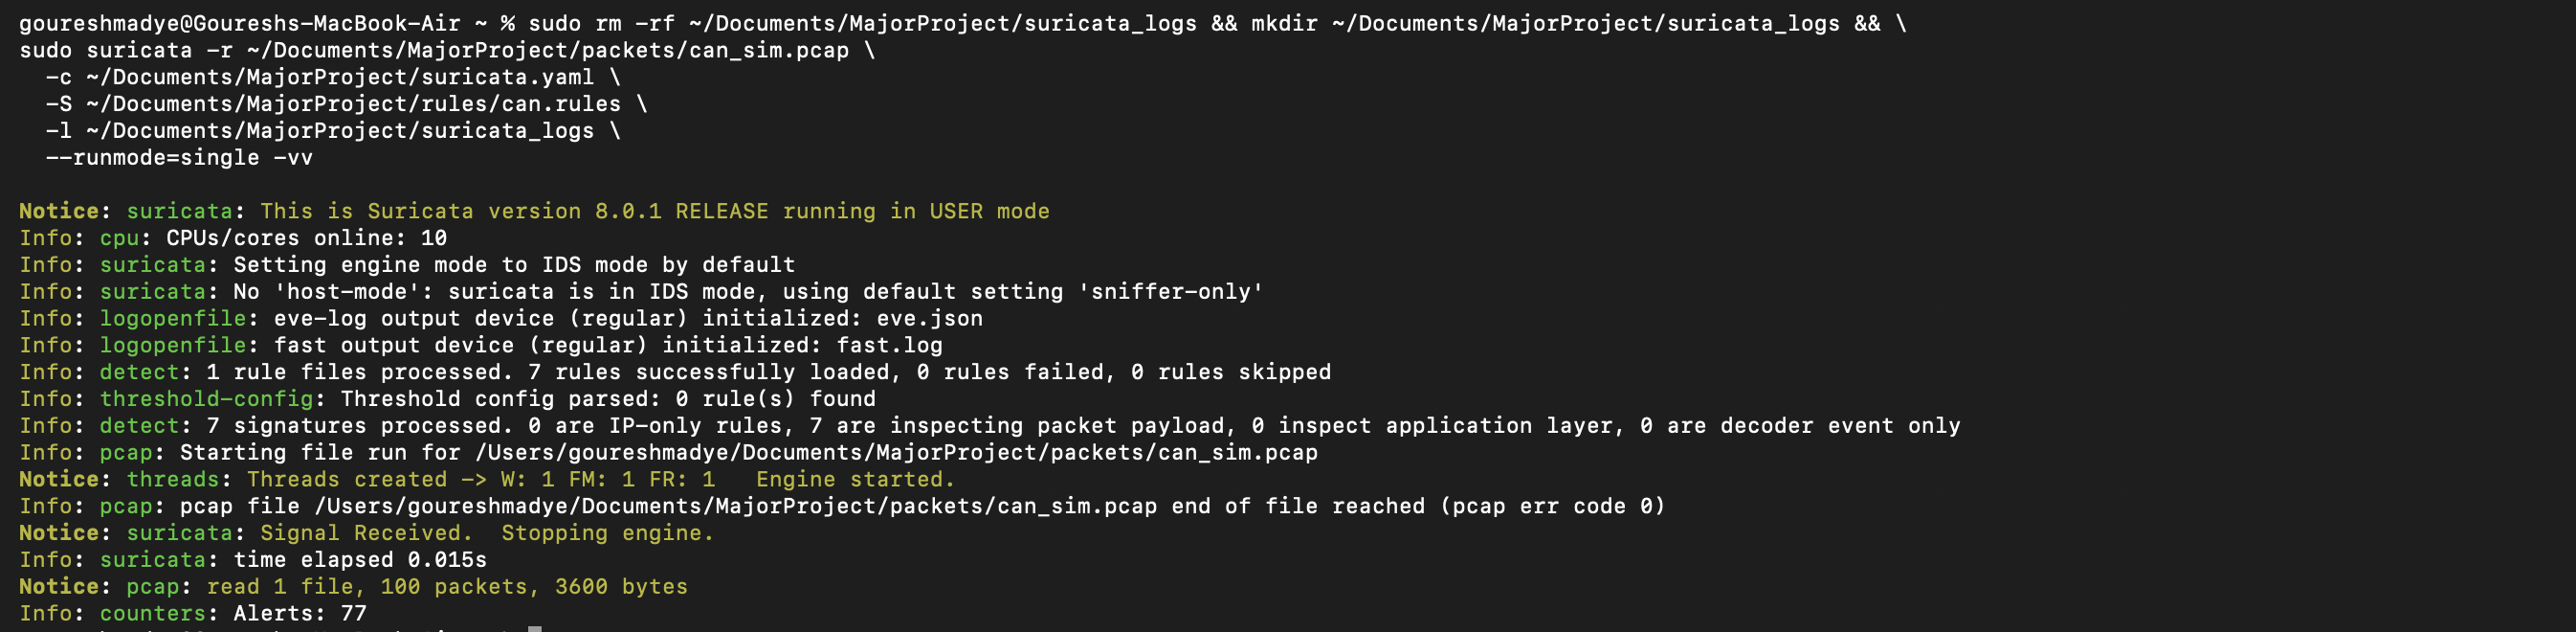Click the '100 packets, 3600 bytes' text
The height and width of the screenshot is (632, 2576).
[x=534, y=587]
